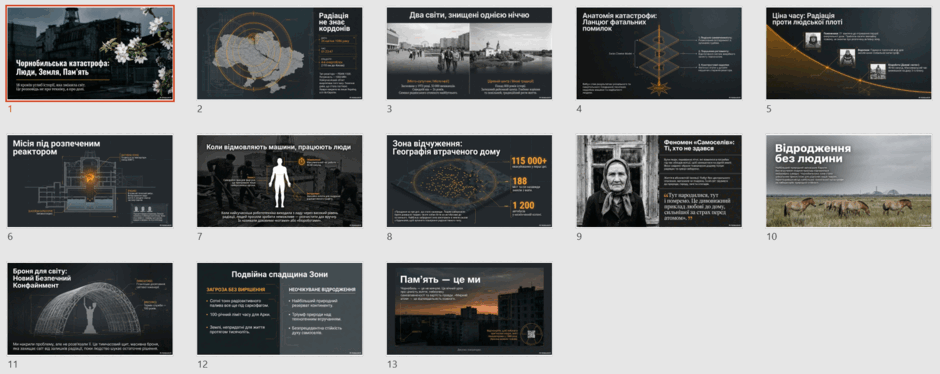
Task: Select the Радіація не знає кордонів slide
Action: [x=280, y=53]
